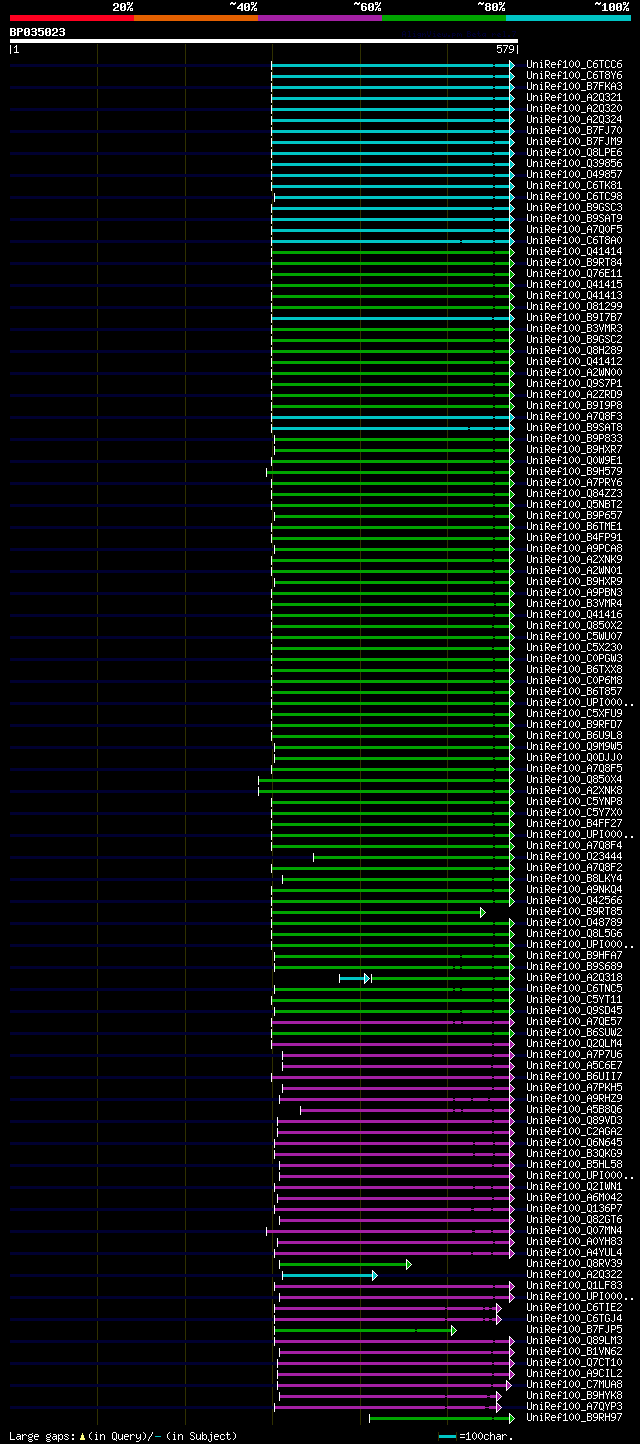Click the arrowhead ending the B9RT85 bar

(x=482, y=912)
